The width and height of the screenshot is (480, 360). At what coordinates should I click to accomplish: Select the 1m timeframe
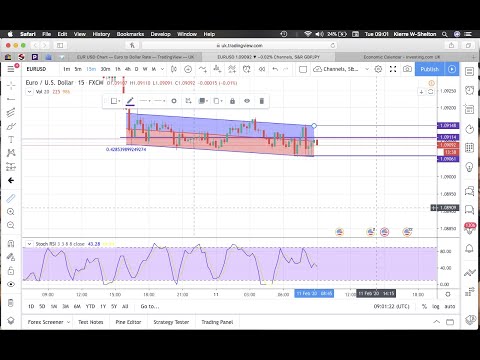pyautogui.click(x=67, y=69)
